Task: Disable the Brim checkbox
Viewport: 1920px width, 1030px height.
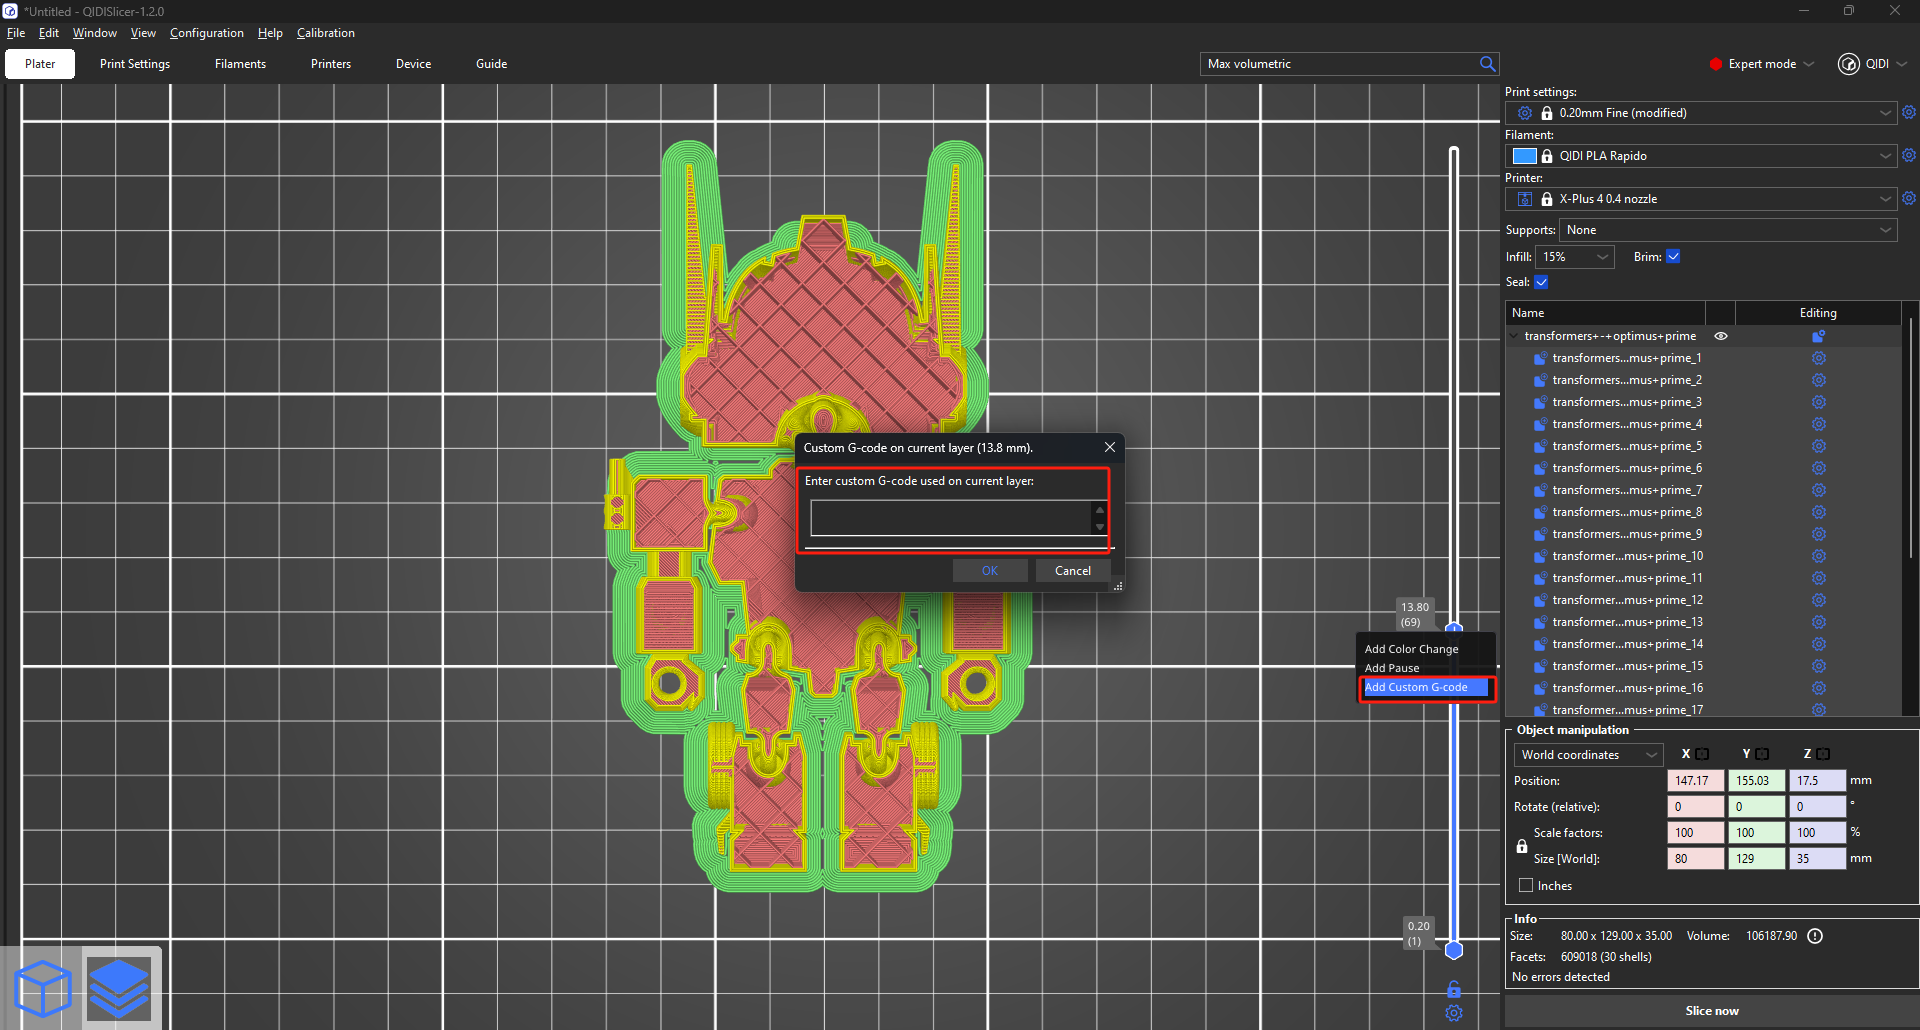Action: (1673, 257)
